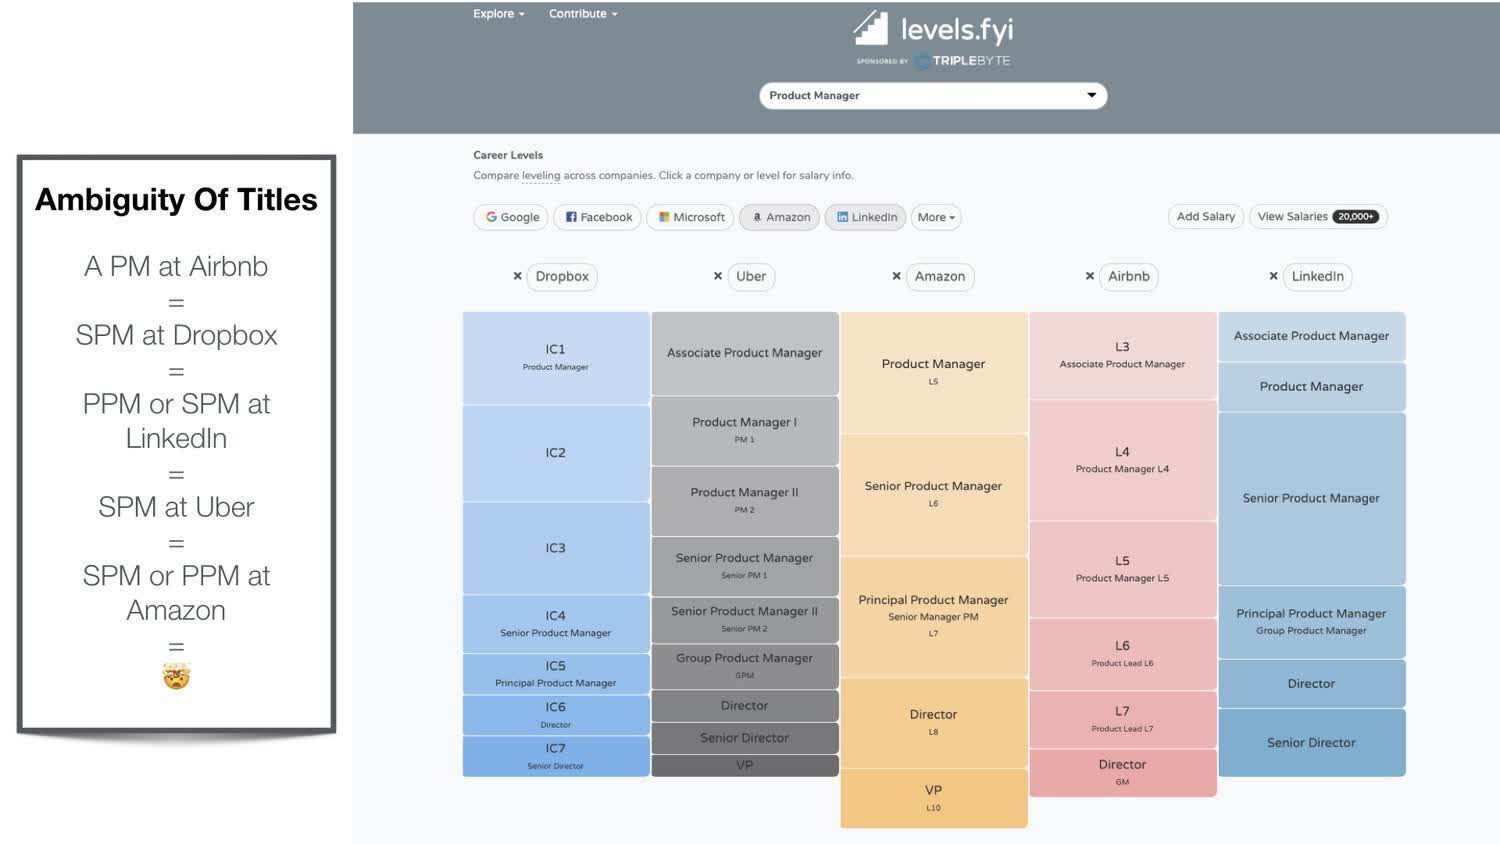Select Amazon's Principal Product Manager L7 cell

coord(933,614)
